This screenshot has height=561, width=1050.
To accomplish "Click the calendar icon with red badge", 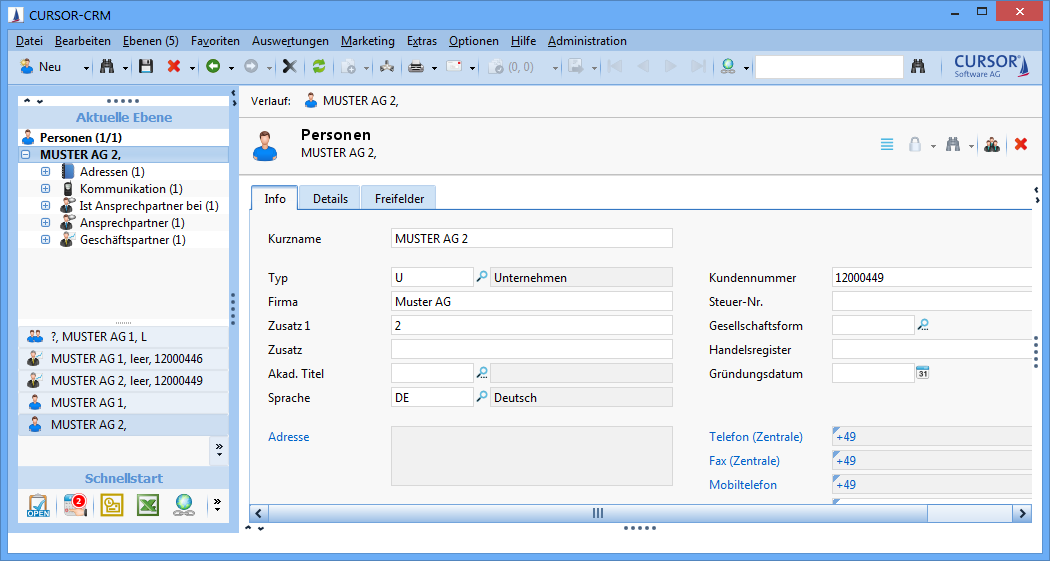I will pos(75,505).
